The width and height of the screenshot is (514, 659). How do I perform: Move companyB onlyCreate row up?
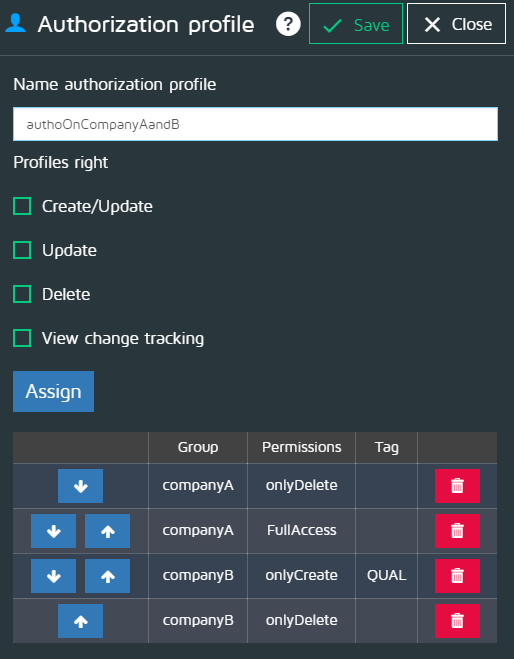[x=107, y=576]
